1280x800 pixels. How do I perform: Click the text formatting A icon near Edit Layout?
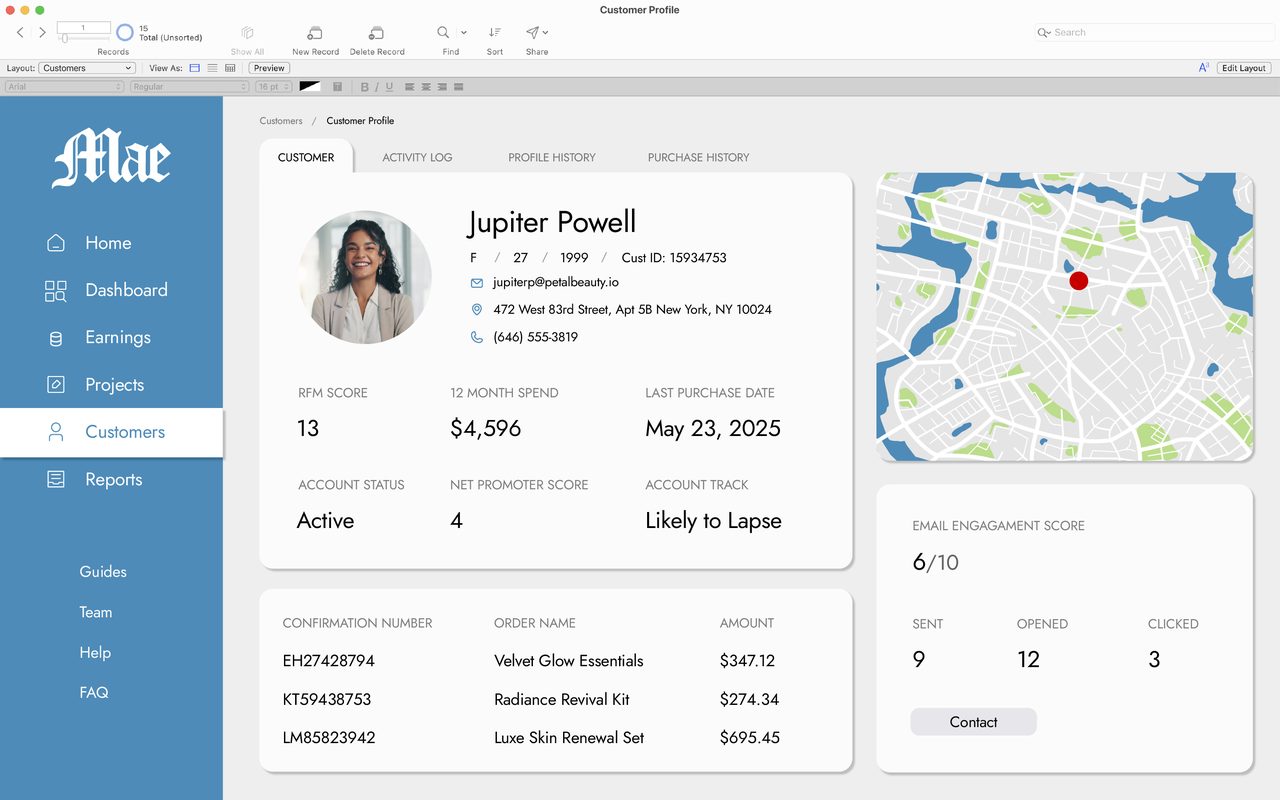(x=1204, y=68)
